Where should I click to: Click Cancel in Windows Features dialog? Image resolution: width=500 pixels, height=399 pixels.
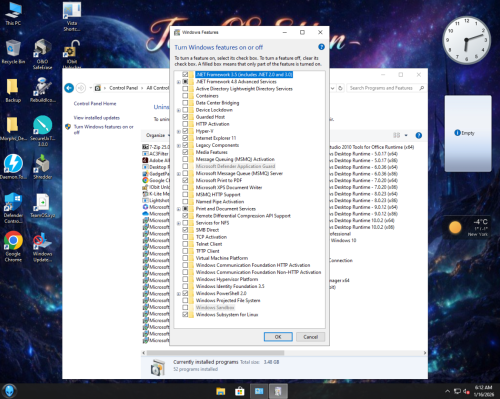click(310, 337)
